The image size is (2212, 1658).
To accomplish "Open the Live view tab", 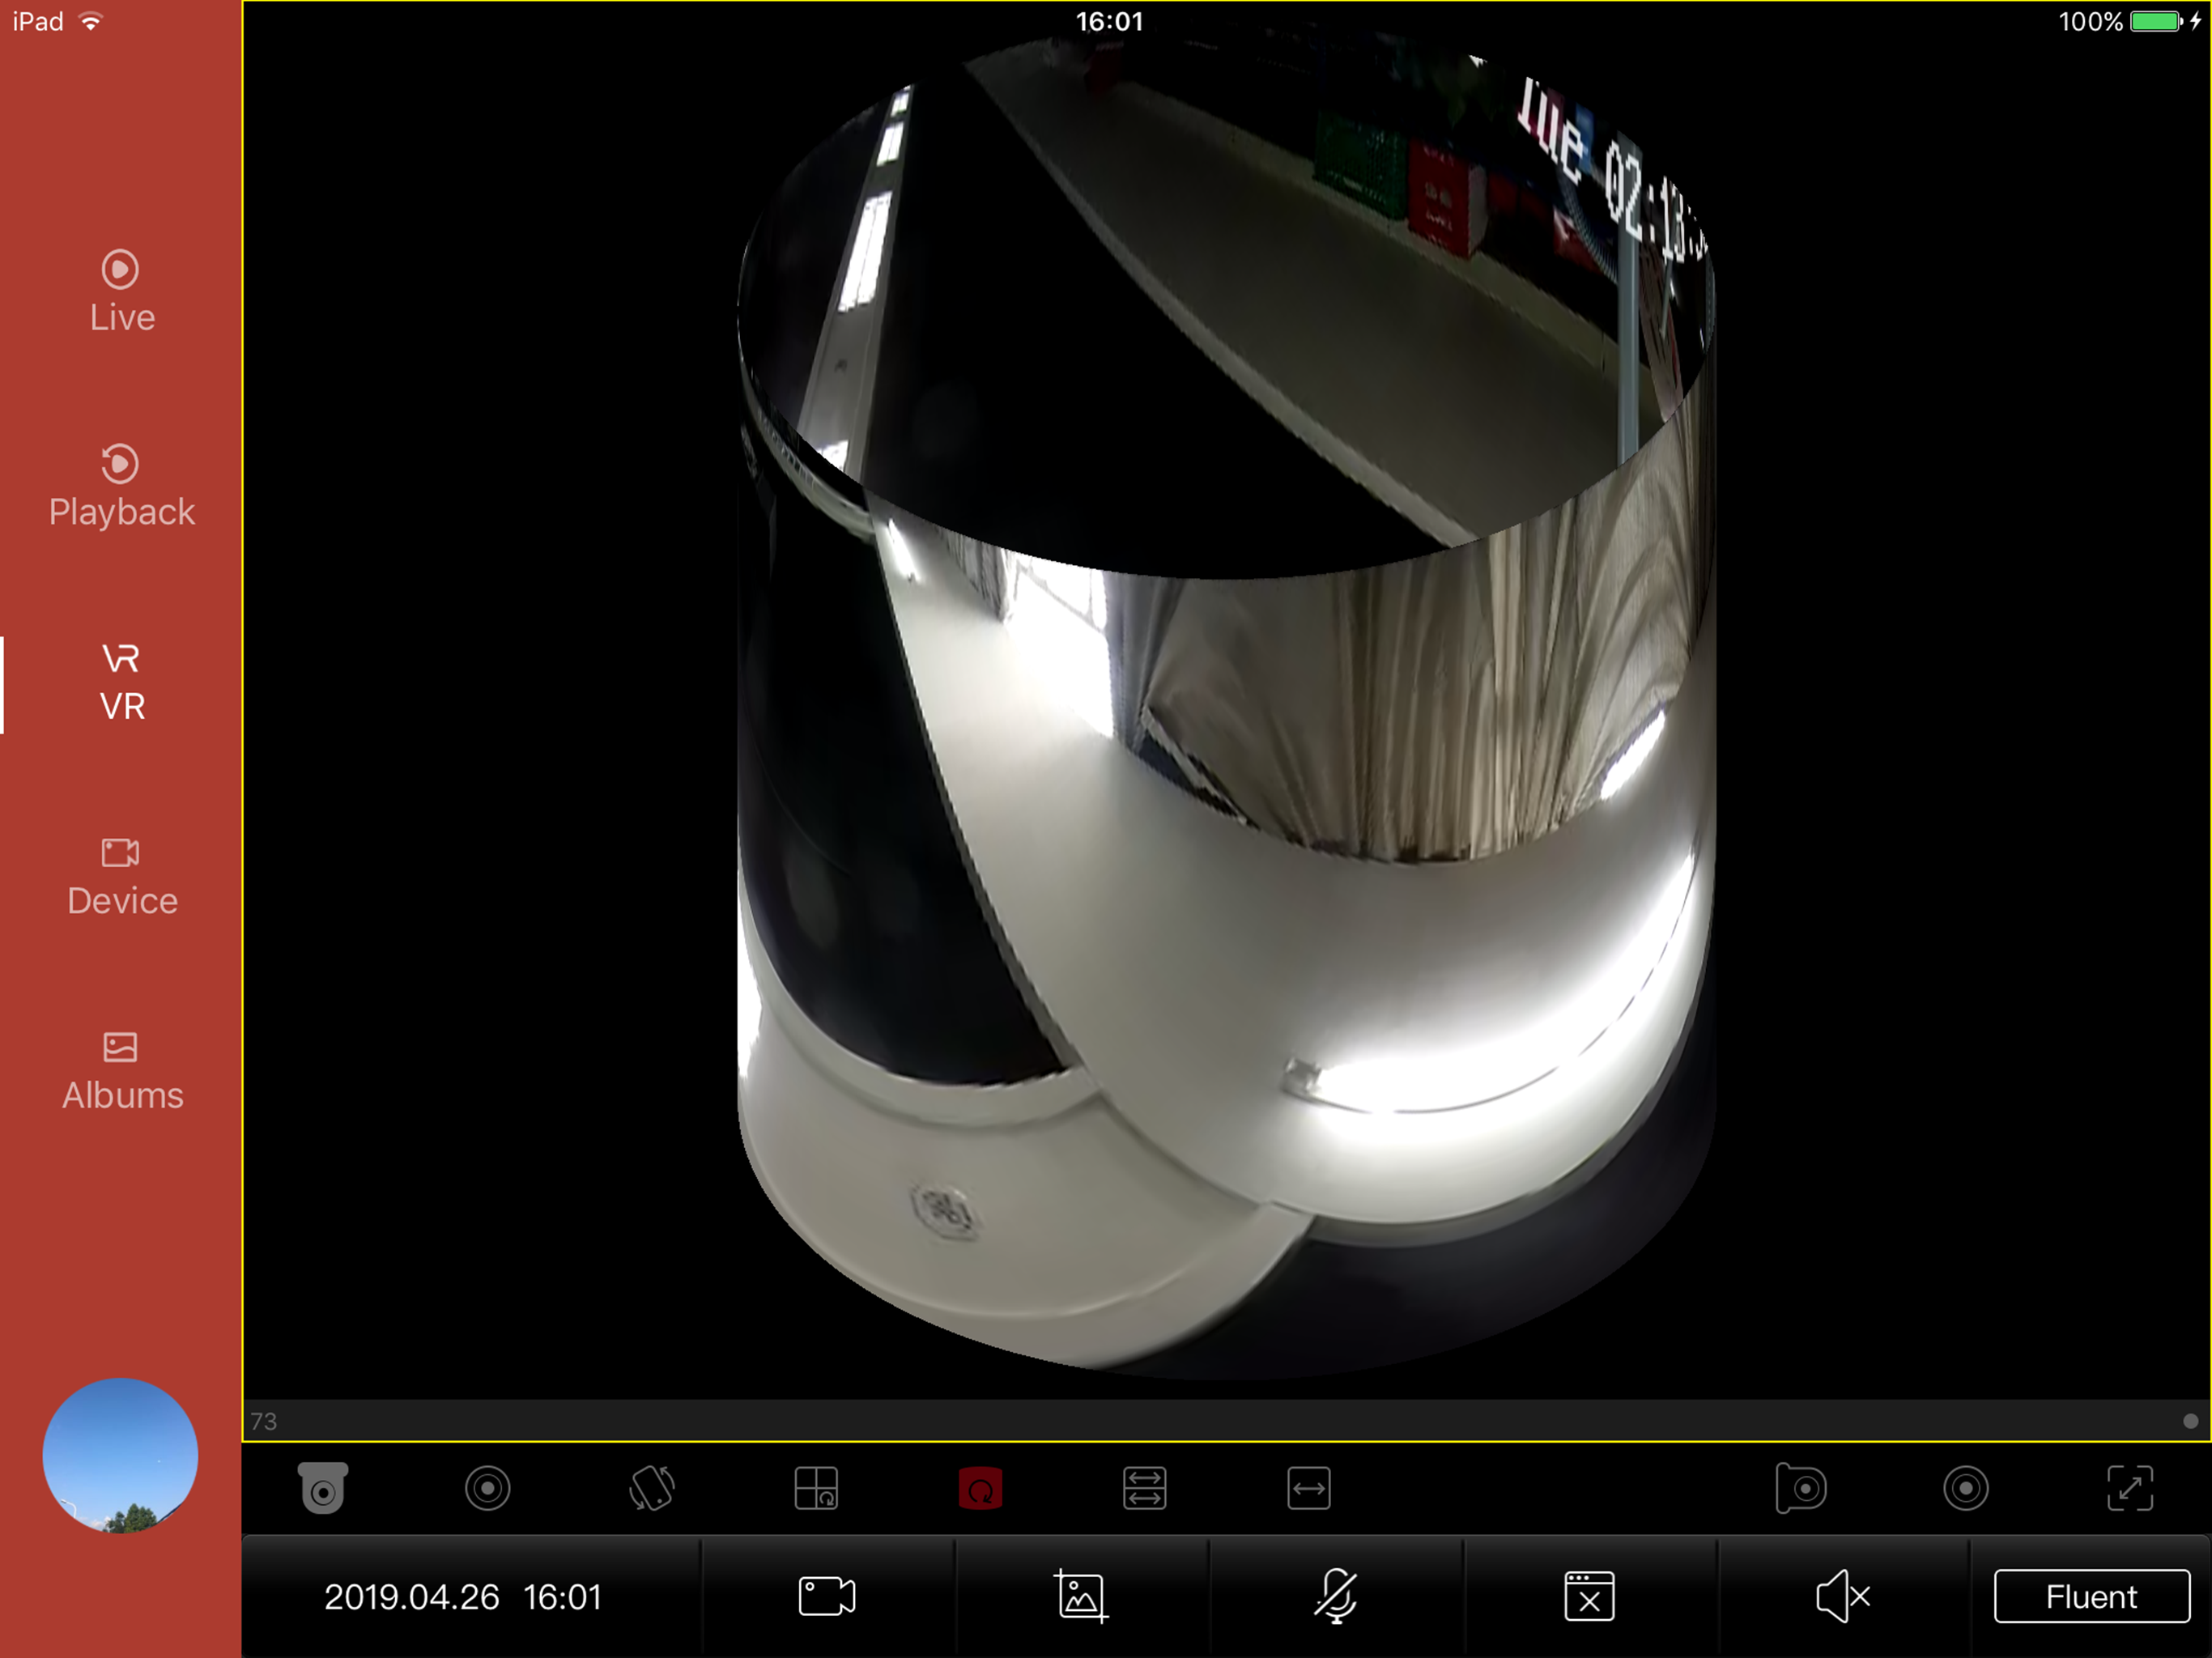I will click(x=121, y=291).
